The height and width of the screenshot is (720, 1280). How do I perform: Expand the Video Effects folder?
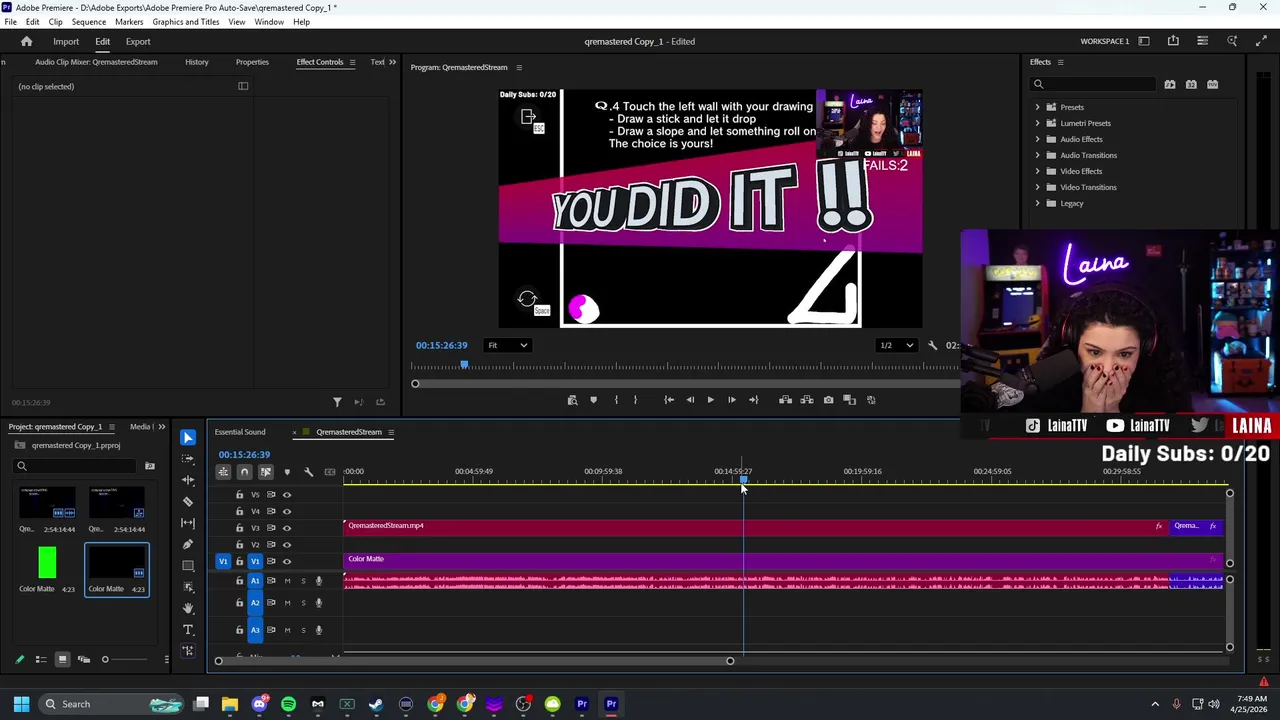coord(1038,171)
